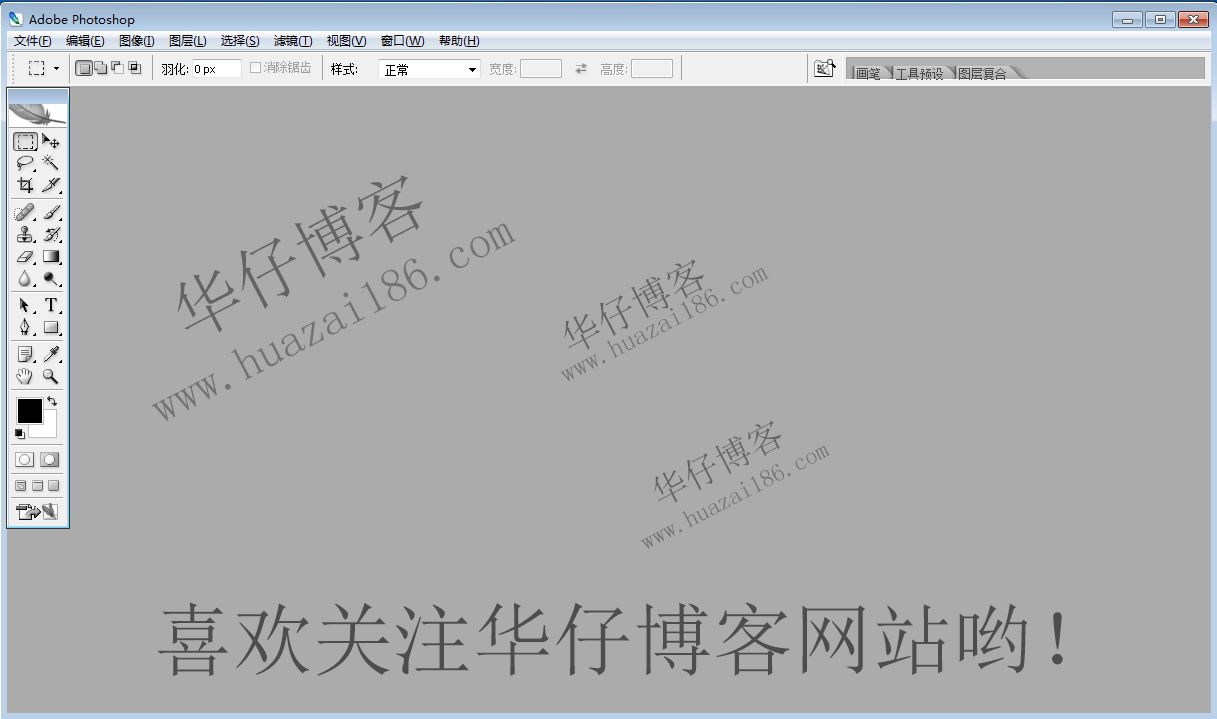Select the Blur tool
Screen dimensions: 1217x719
tap(25, 278)
